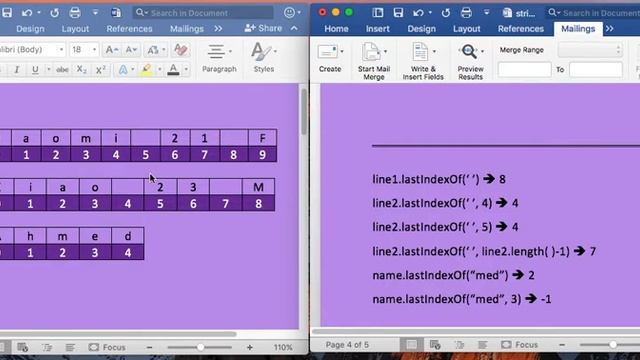Click Save icon in right Word window

tap(398, 13)
